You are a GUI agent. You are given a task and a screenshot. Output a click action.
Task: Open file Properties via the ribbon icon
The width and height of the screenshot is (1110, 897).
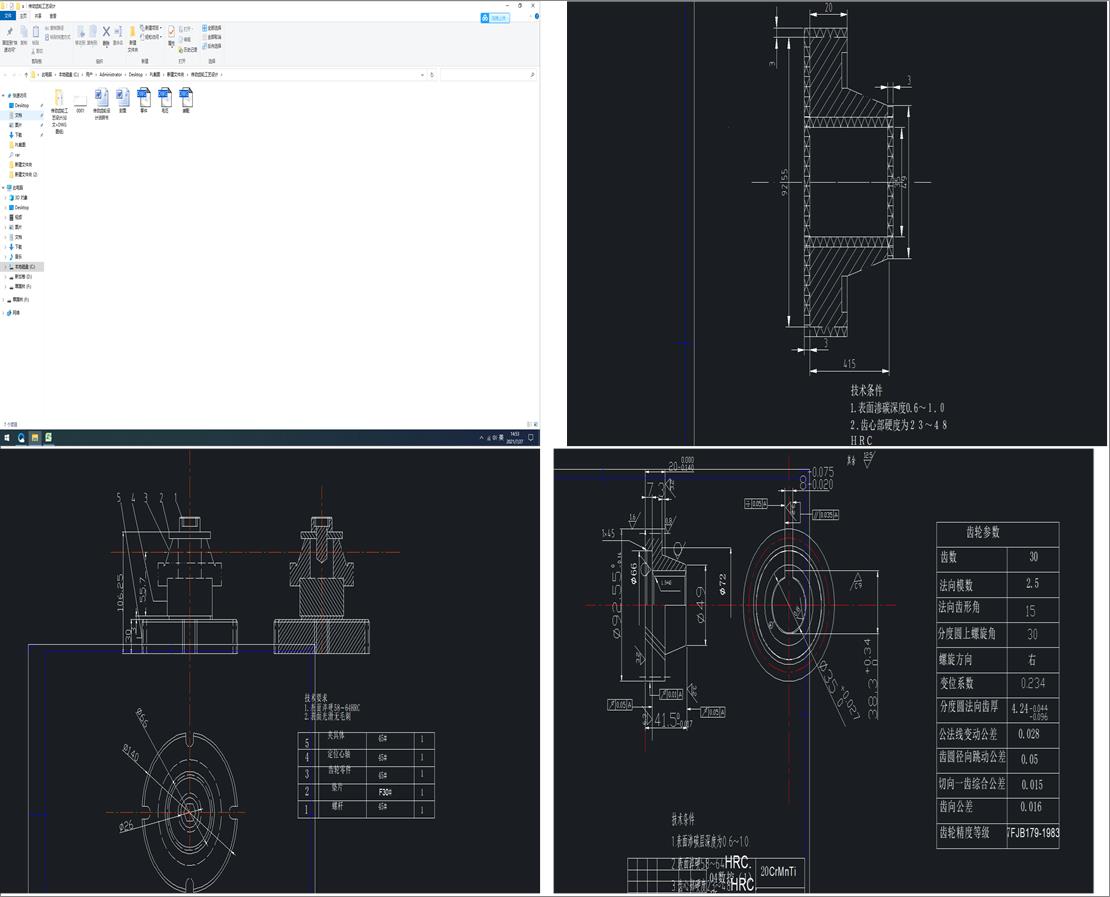pos(171,33)
